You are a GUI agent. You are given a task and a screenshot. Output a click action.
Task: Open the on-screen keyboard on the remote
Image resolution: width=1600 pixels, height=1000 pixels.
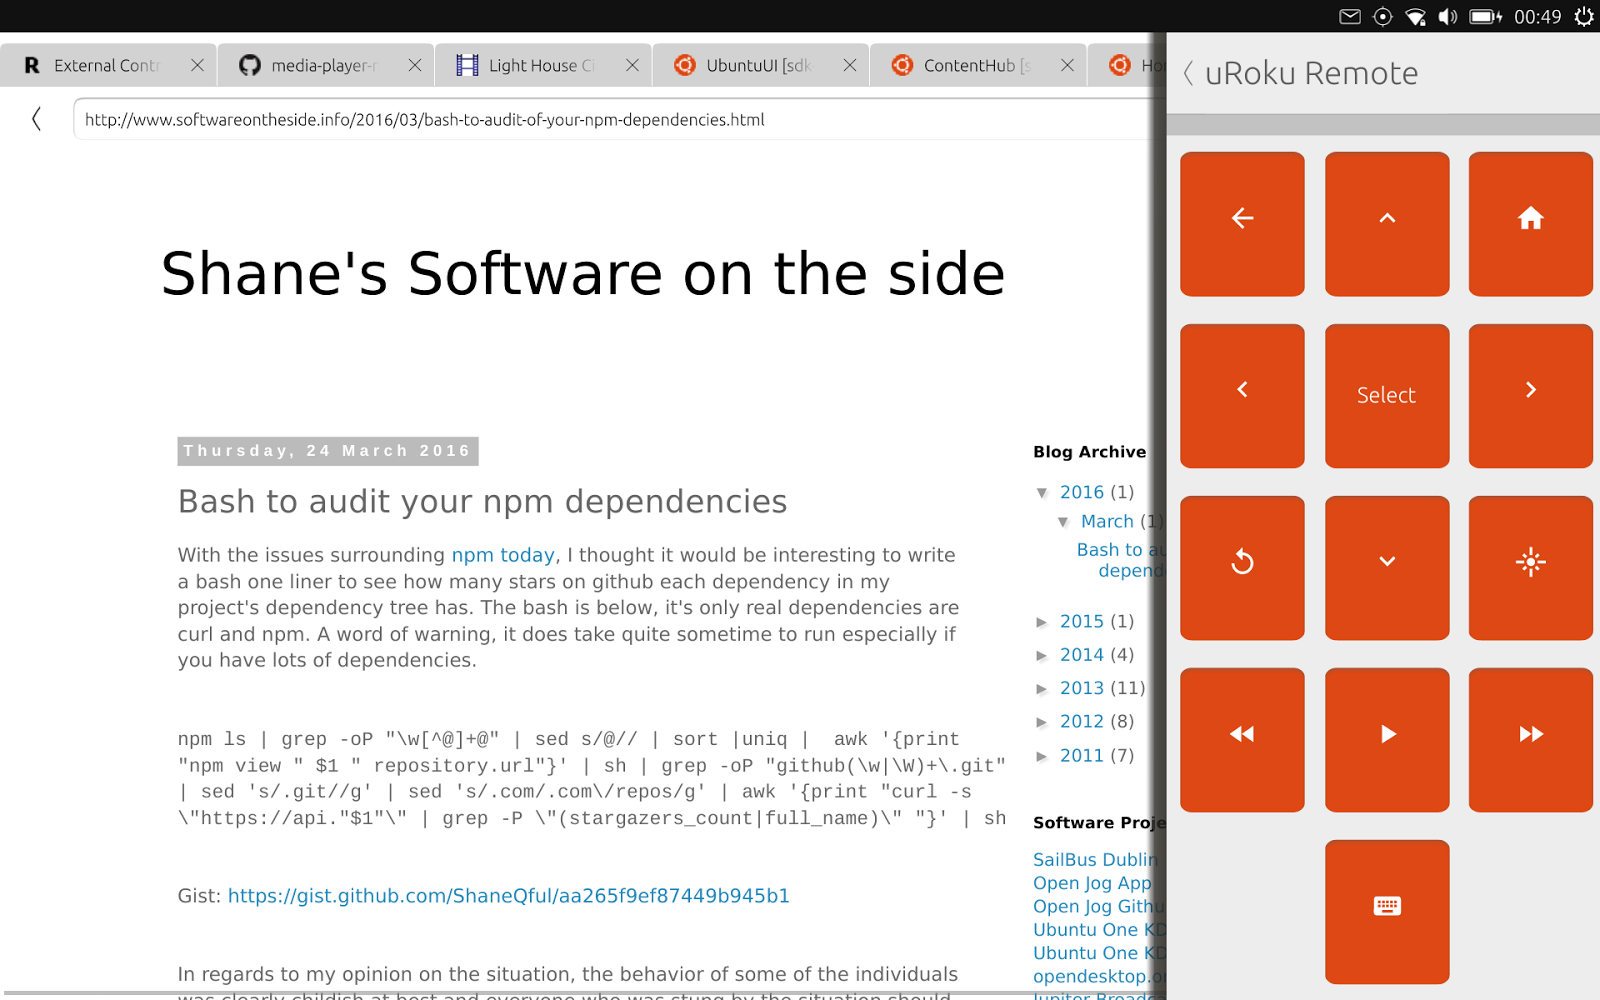[x=1386, y=910]
